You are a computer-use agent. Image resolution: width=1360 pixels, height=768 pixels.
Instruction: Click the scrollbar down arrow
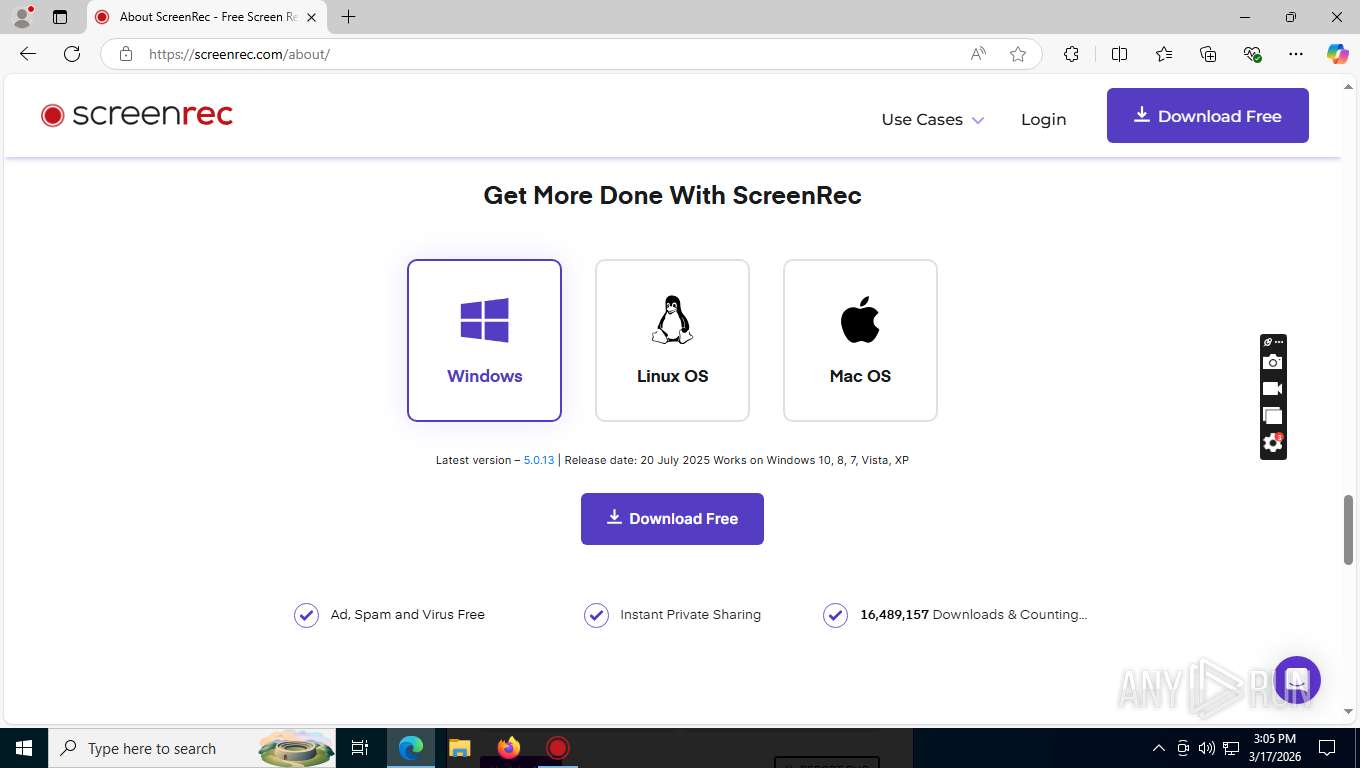[x=1348, y=711]
